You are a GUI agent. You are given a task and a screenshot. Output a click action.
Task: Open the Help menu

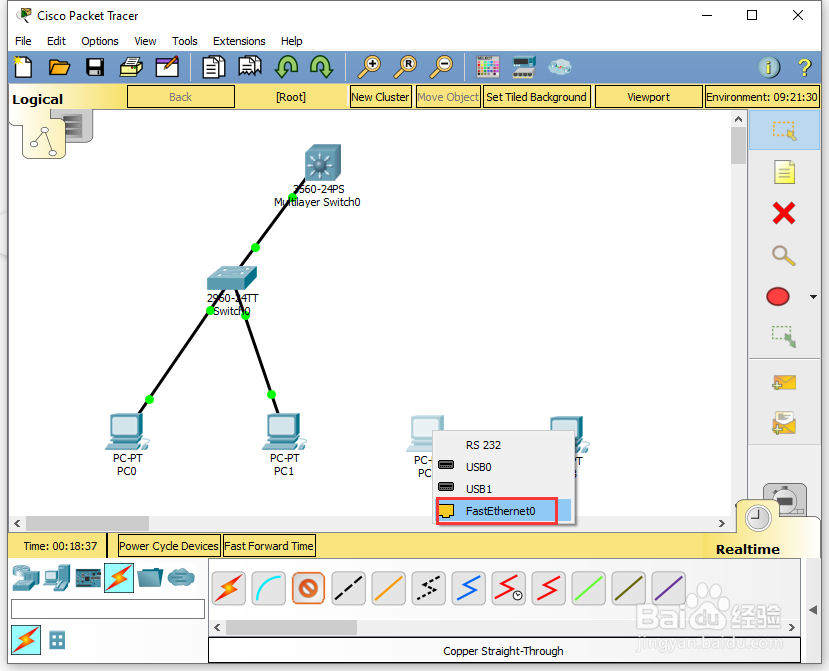(x=291, y=41)
